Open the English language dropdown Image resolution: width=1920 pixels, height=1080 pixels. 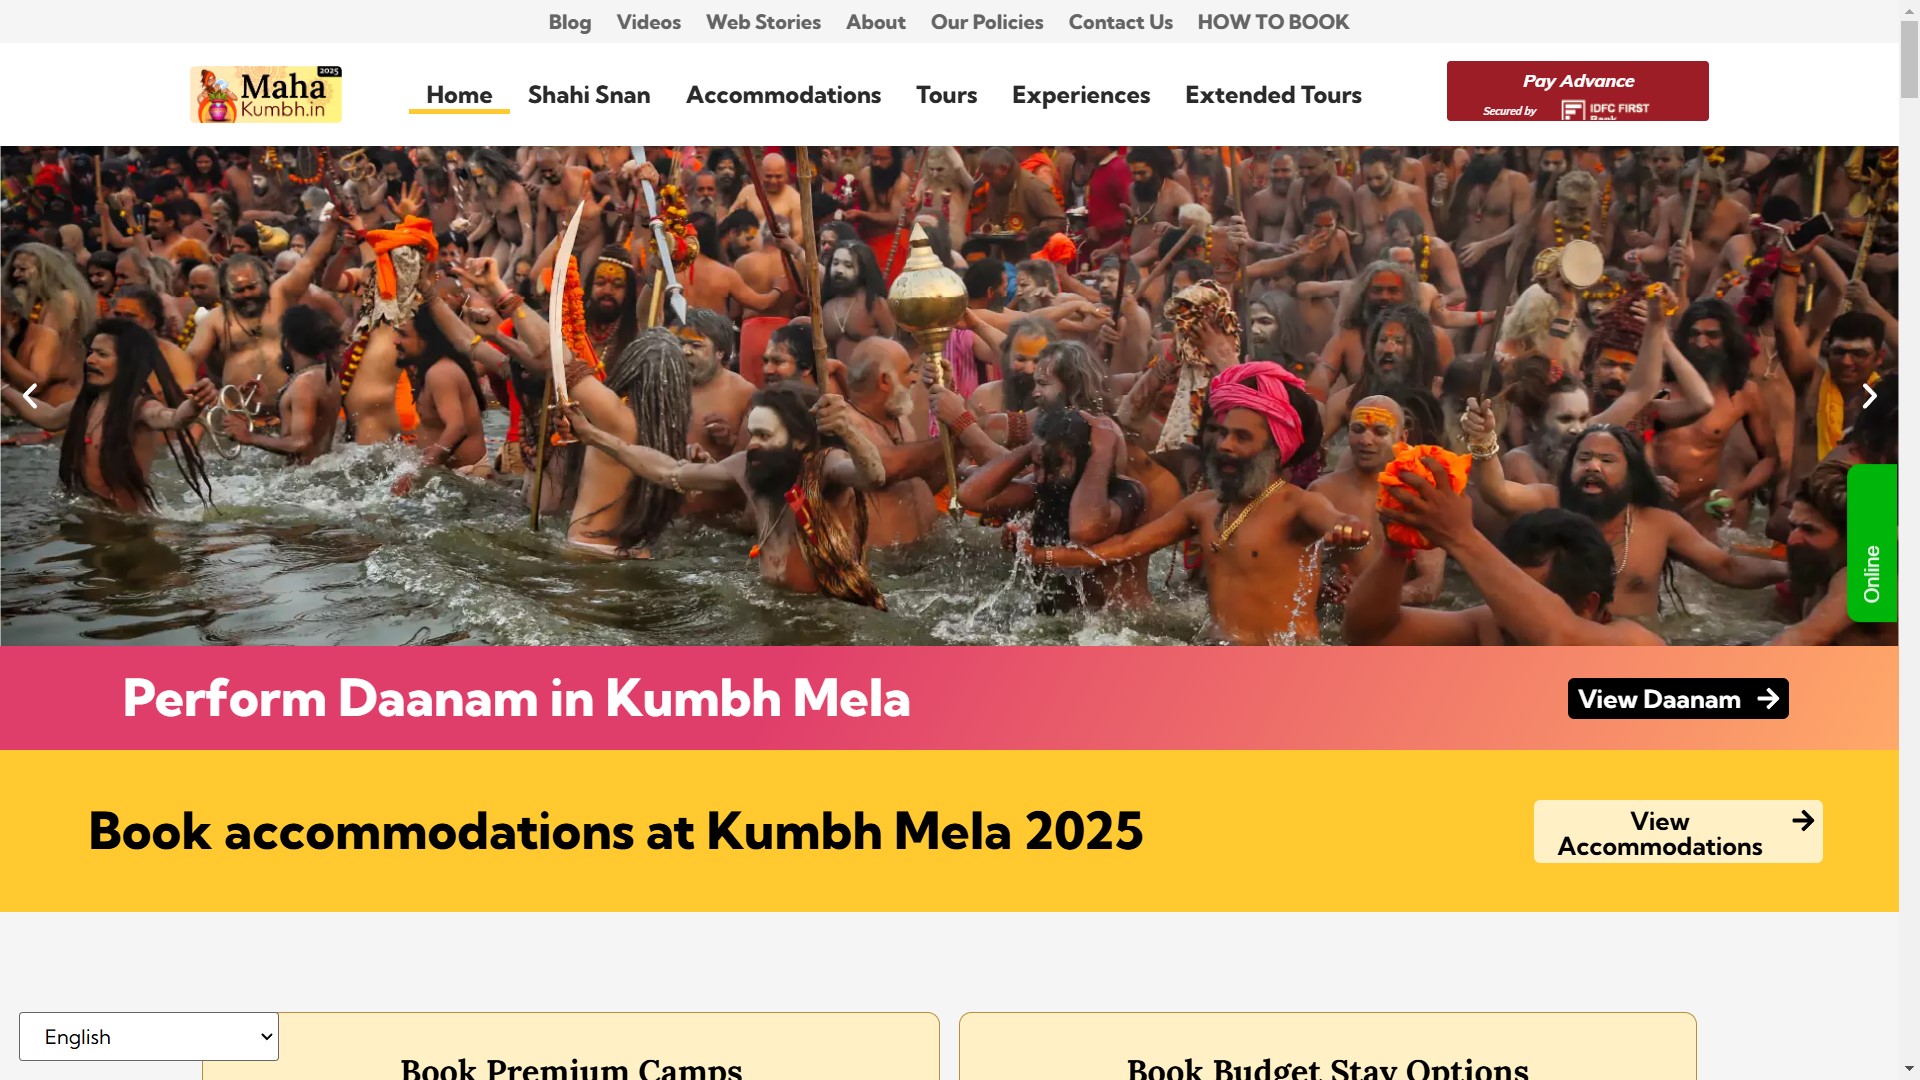pyautogui.click(x=149, y=1037)
